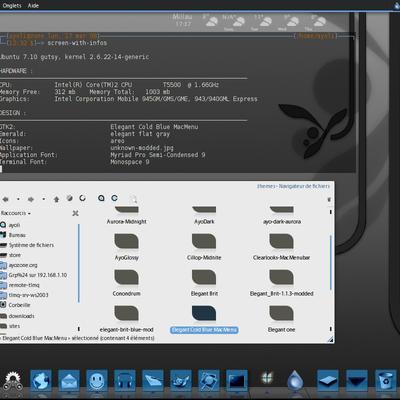
Task: Launch the smiley messenger dock icon
Action: pyautogui.click(x=97, y=381)
